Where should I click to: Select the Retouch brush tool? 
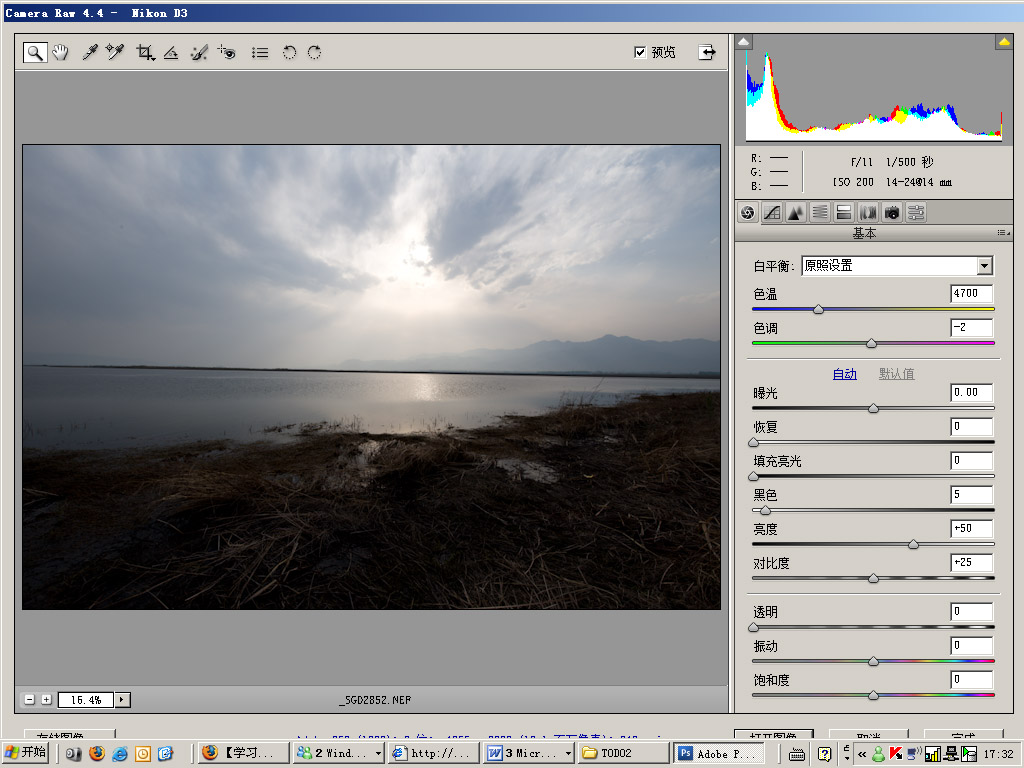tap(199, 52)
